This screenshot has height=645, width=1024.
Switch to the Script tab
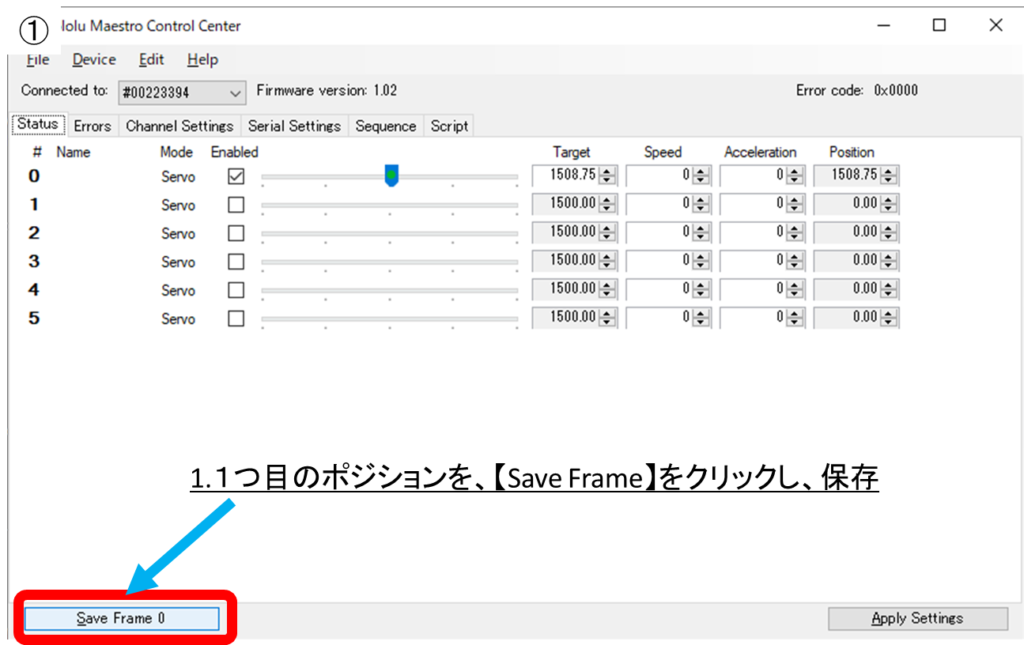click(449, 126)
